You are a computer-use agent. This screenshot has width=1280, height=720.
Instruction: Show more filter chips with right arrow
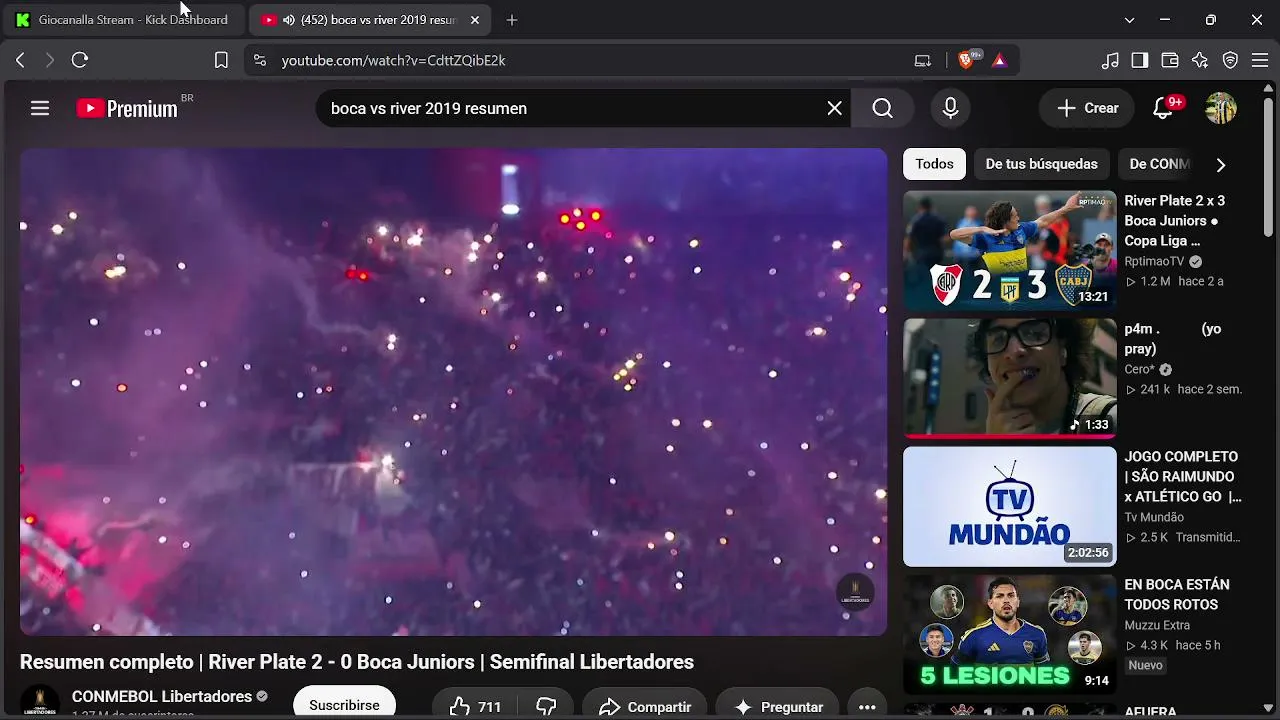pos(1220,164)
